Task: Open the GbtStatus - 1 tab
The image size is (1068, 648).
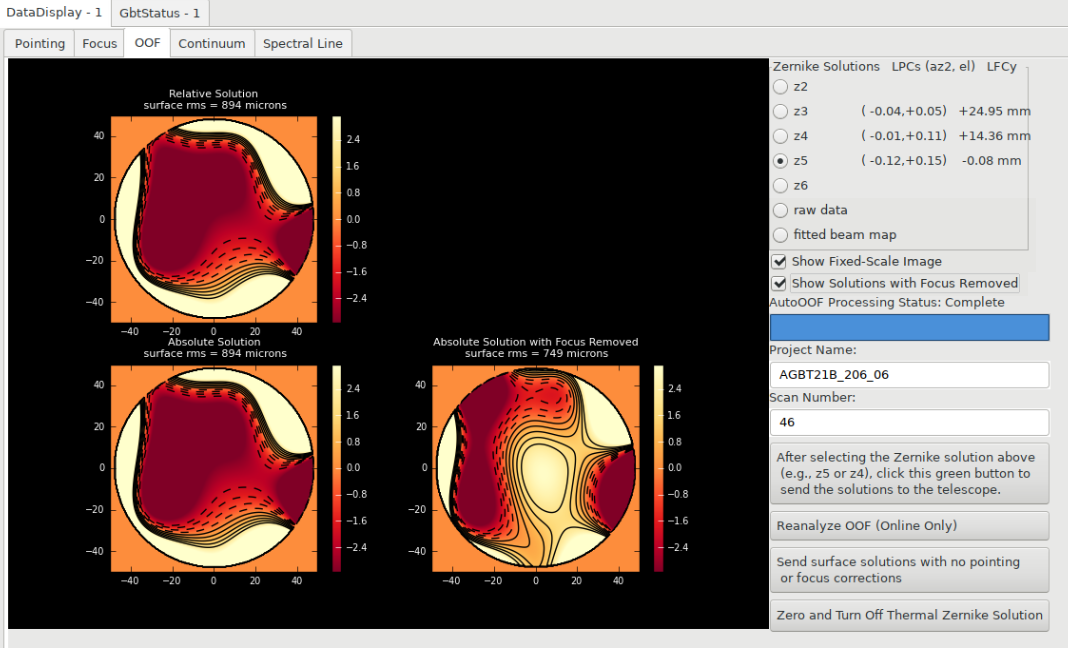Action: [159, 13]
